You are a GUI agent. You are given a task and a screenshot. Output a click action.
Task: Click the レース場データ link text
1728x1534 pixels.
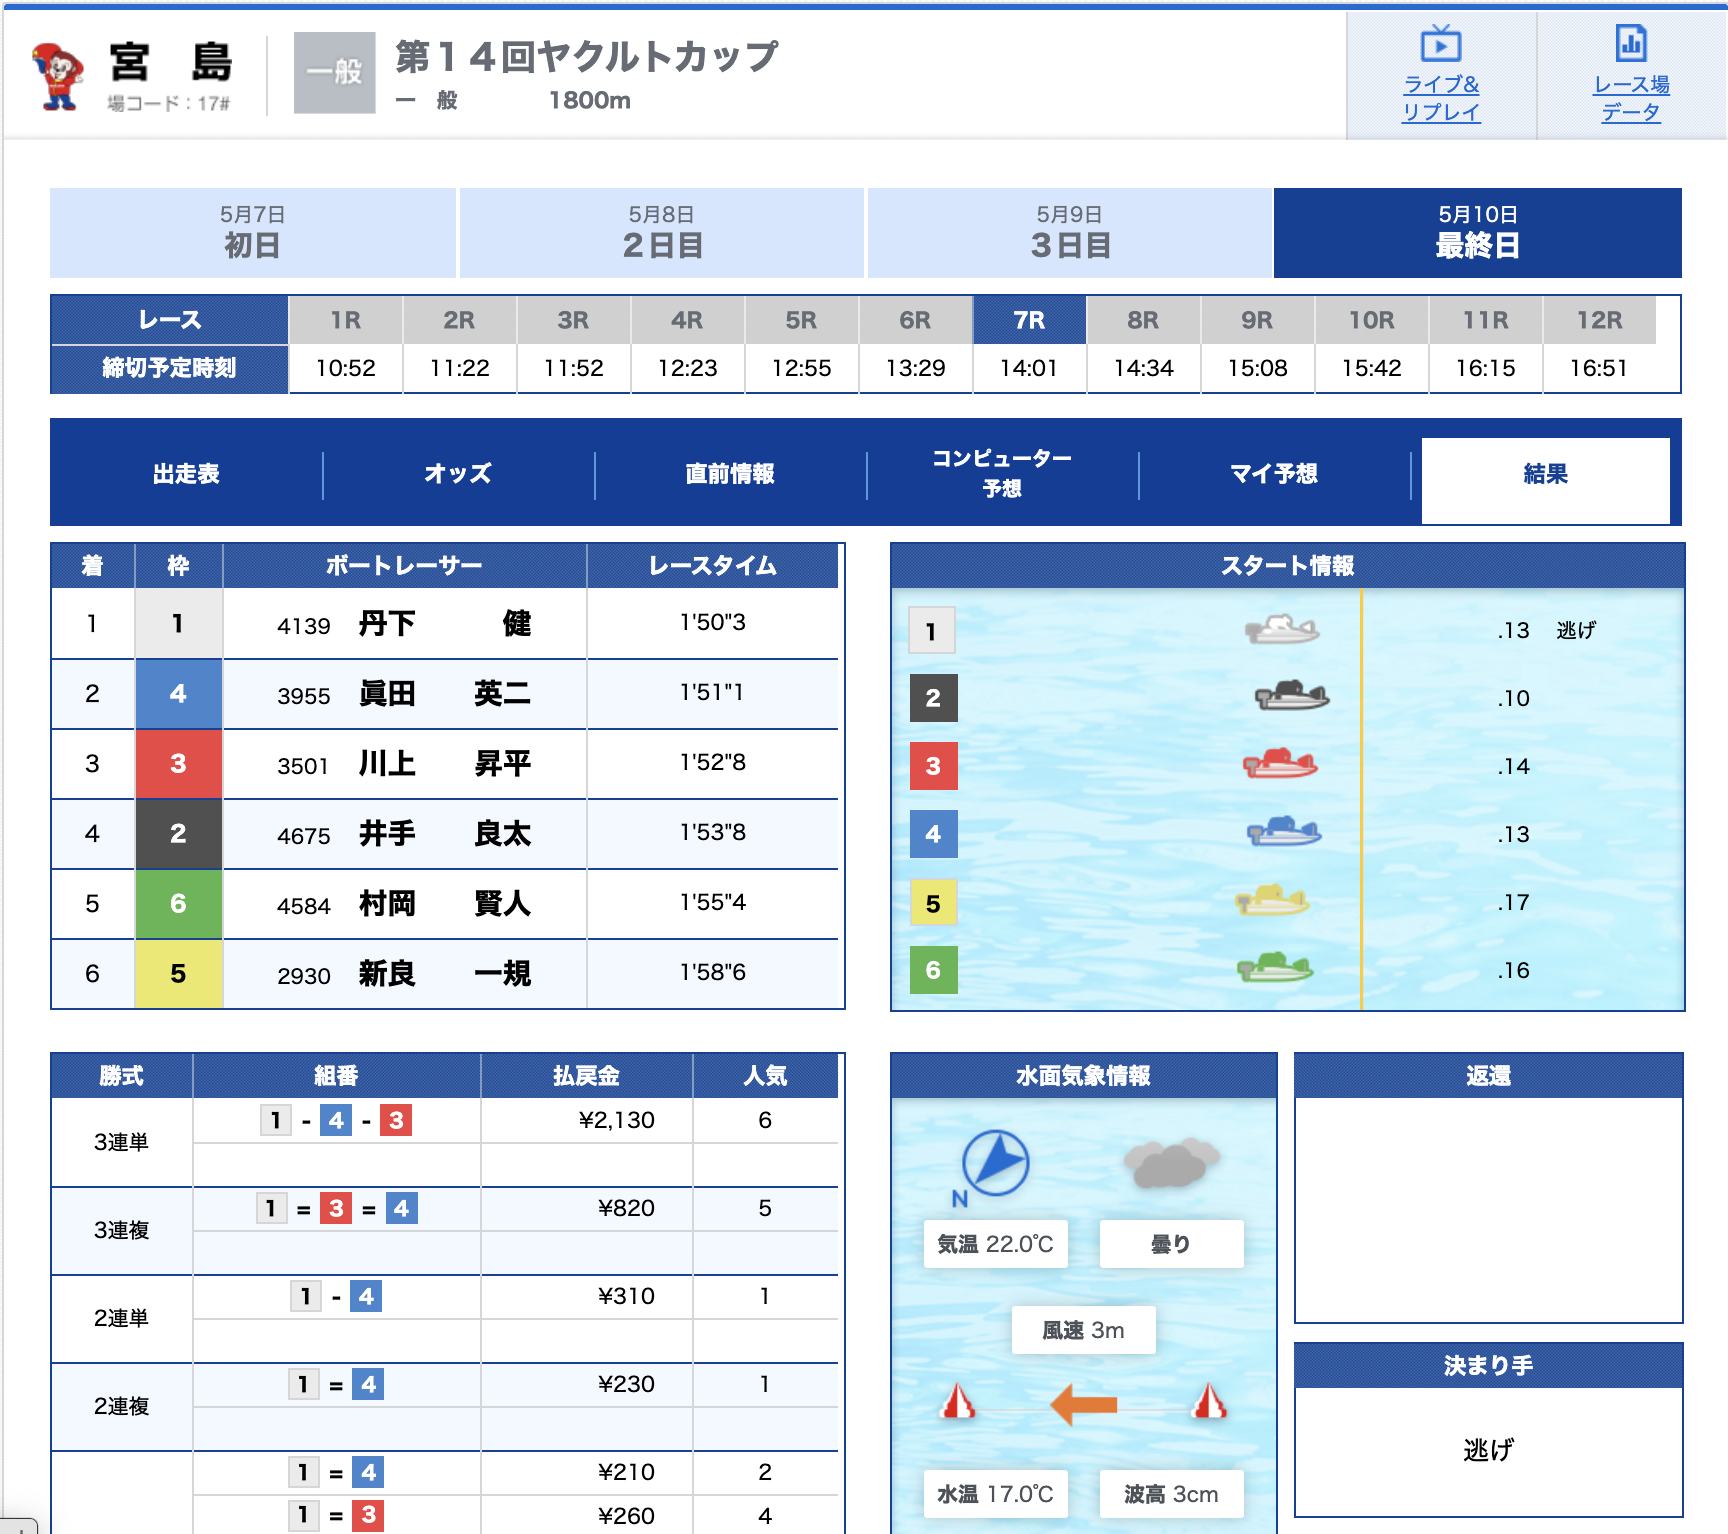click(x=1630, y=98)
